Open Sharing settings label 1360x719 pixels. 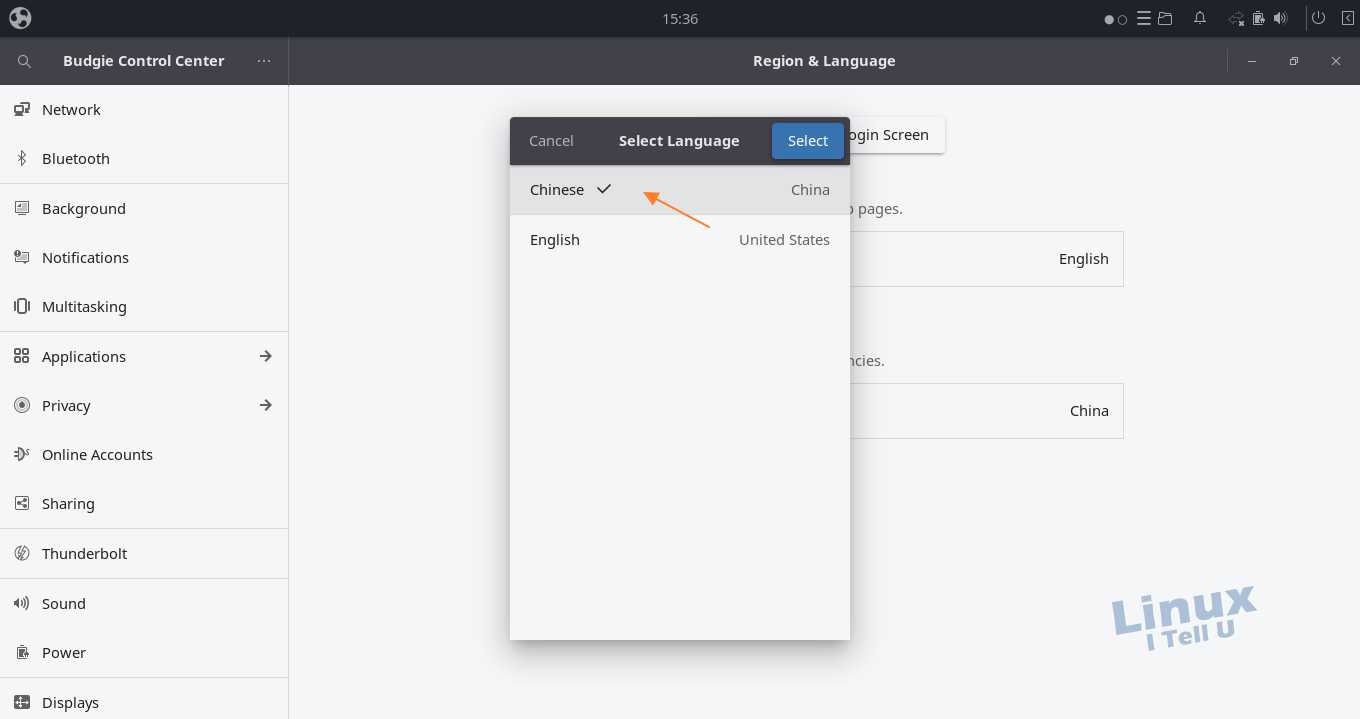pyautogui.click(x=68, y=504)
